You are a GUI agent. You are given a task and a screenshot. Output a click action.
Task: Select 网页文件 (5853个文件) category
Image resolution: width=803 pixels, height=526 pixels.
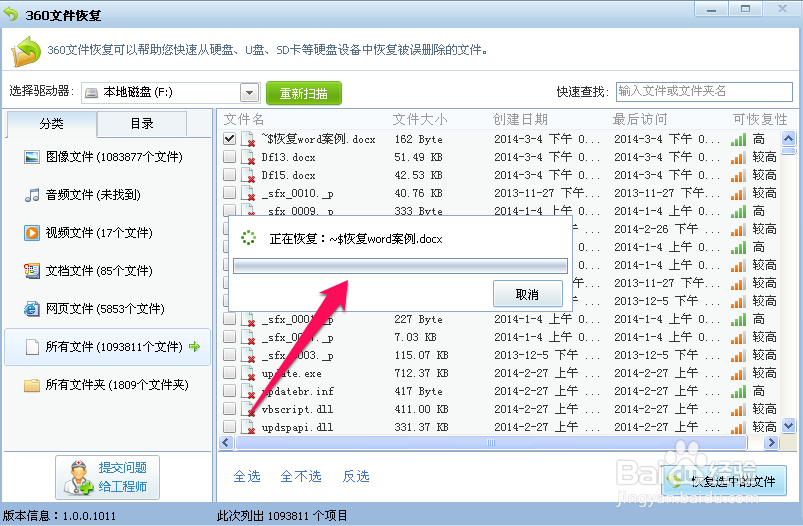pos(108,309)
